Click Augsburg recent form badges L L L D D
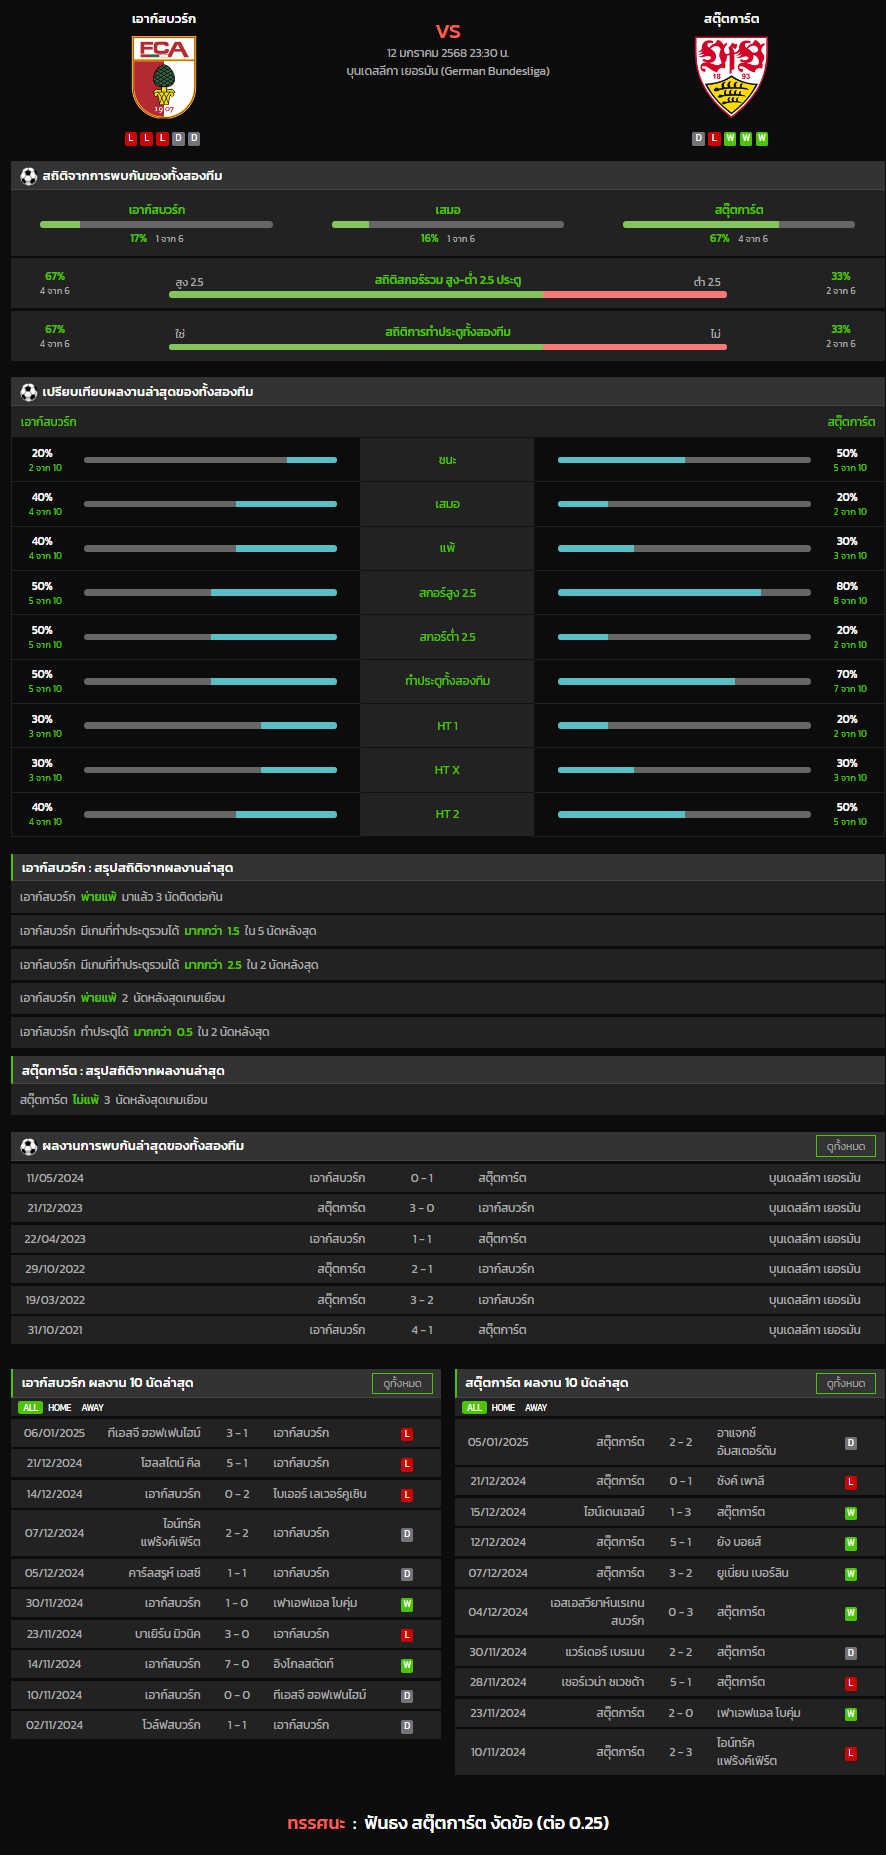Image resolution: width=886 pixels, height=1855 pixels. (x=163, y=139)
